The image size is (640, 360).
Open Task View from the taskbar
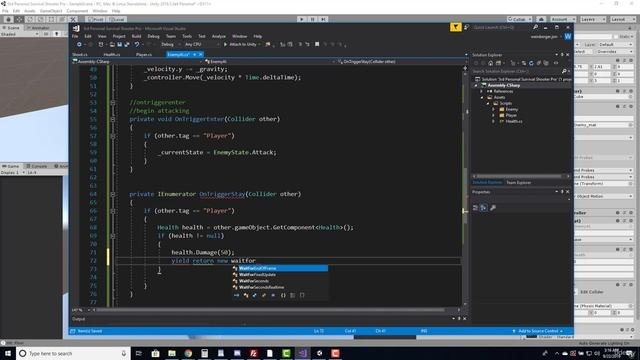[x=138, y=353]
